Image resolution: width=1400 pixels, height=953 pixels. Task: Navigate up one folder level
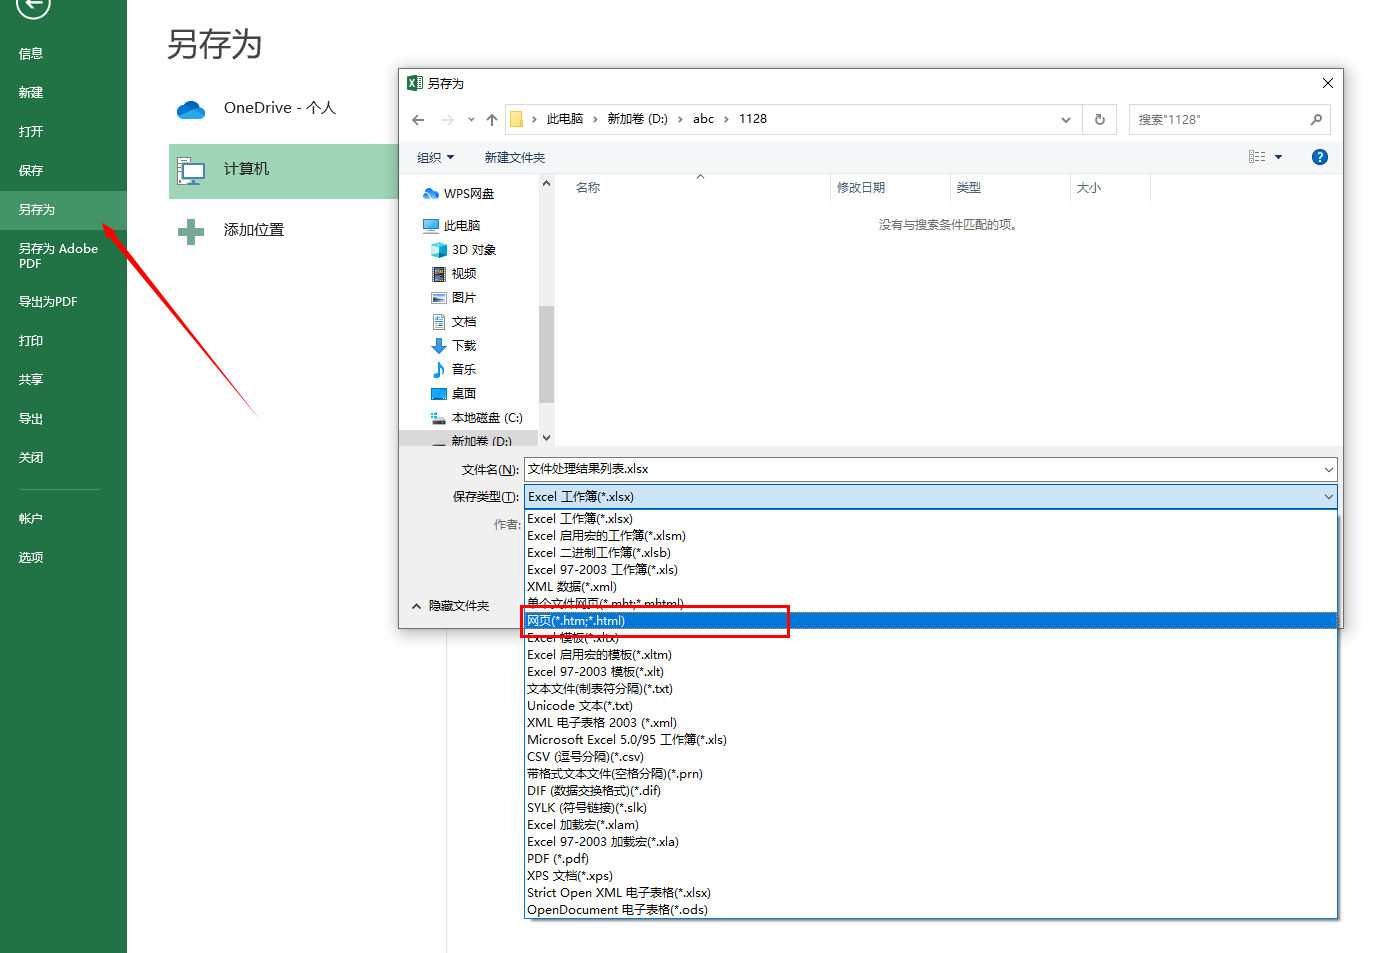click(491, 119)
